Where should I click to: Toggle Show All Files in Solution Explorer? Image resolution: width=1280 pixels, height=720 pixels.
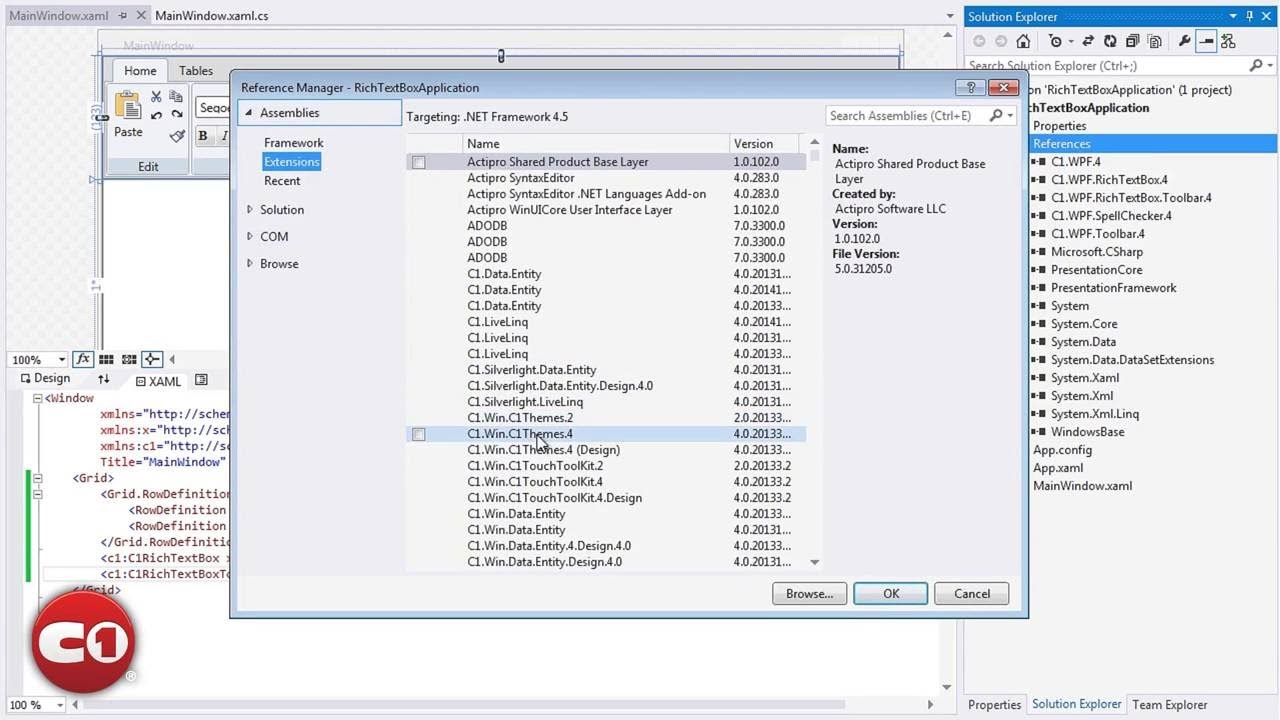(x=1154, y=41)
